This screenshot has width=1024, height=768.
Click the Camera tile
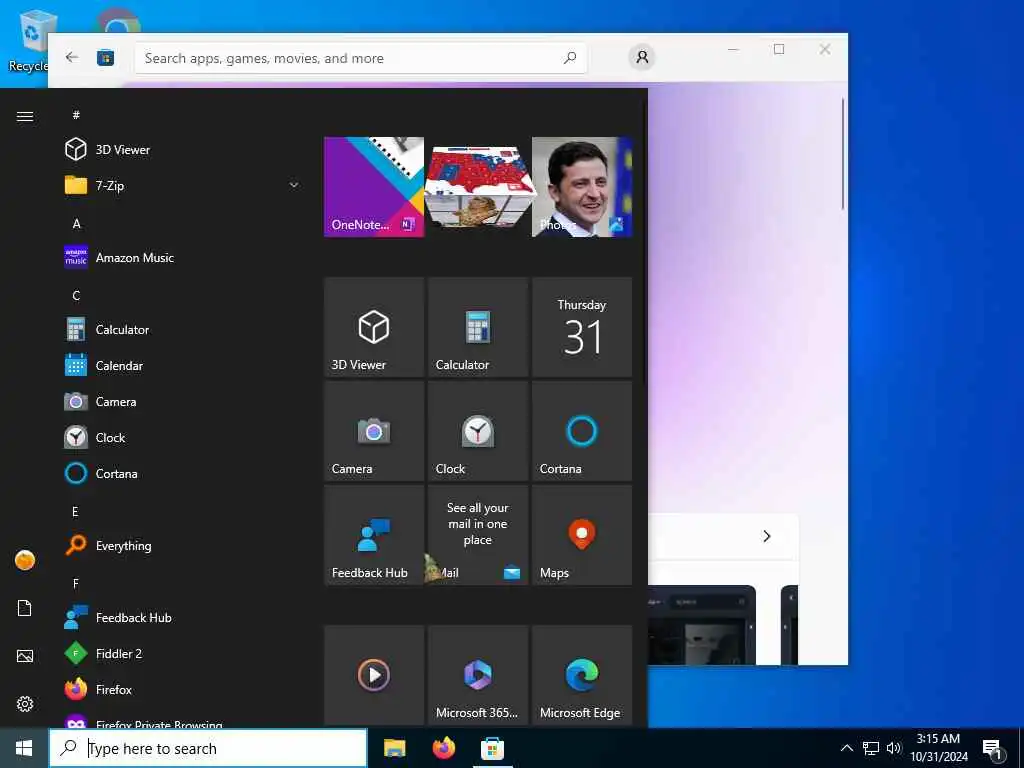click(x=374, y=431)
